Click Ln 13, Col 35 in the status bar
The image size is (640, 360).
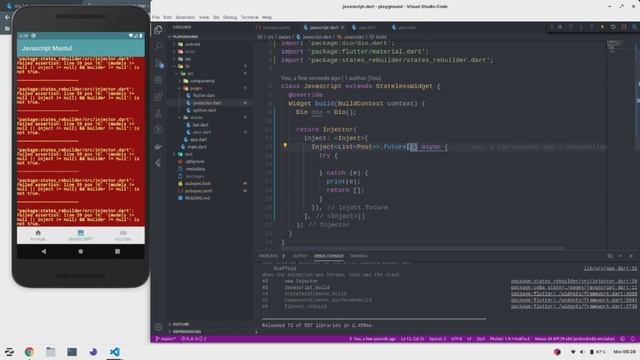[x=412, y=339]
